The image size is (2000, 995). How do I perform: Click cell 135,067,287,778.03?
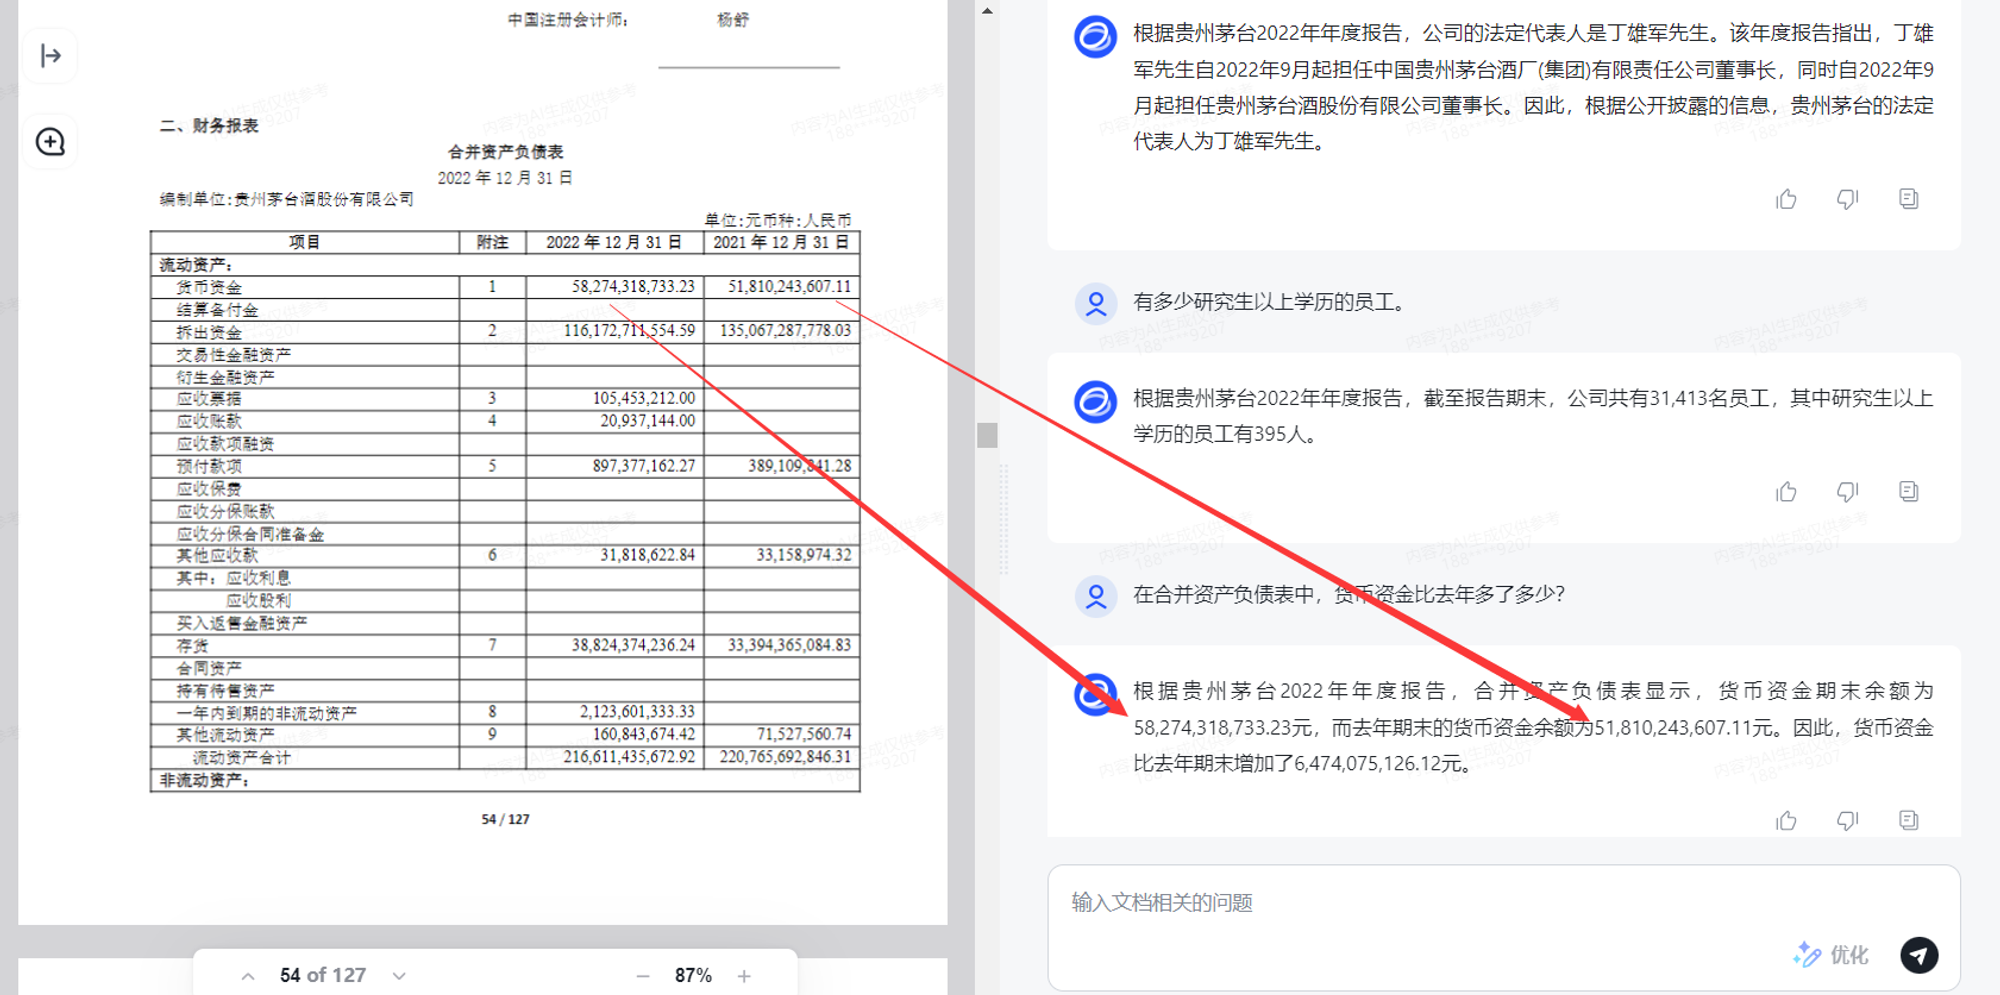coord(785,331)
